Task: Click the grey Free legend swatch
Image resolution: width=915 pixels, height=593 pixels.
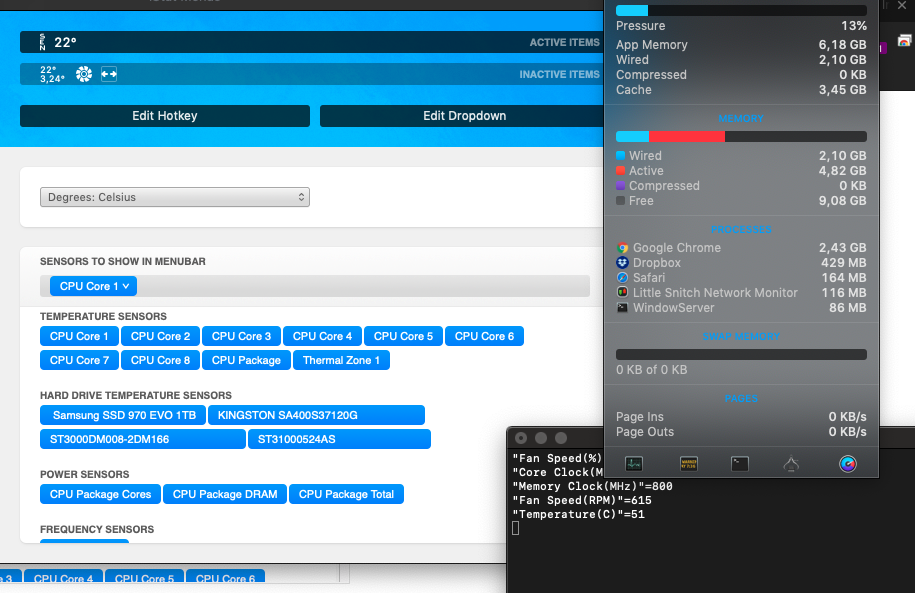Action: point(621,201)
